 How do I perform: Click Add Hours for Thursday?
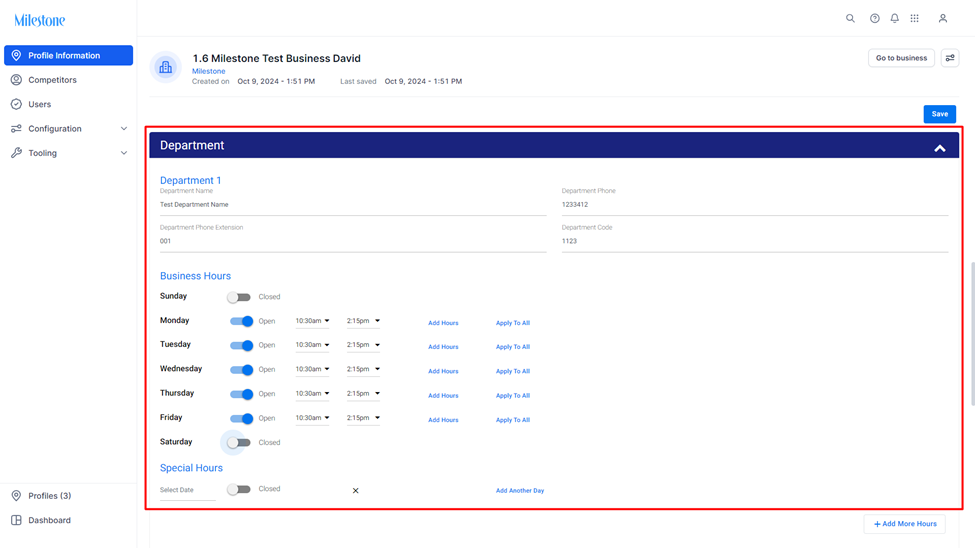point(443,396)
